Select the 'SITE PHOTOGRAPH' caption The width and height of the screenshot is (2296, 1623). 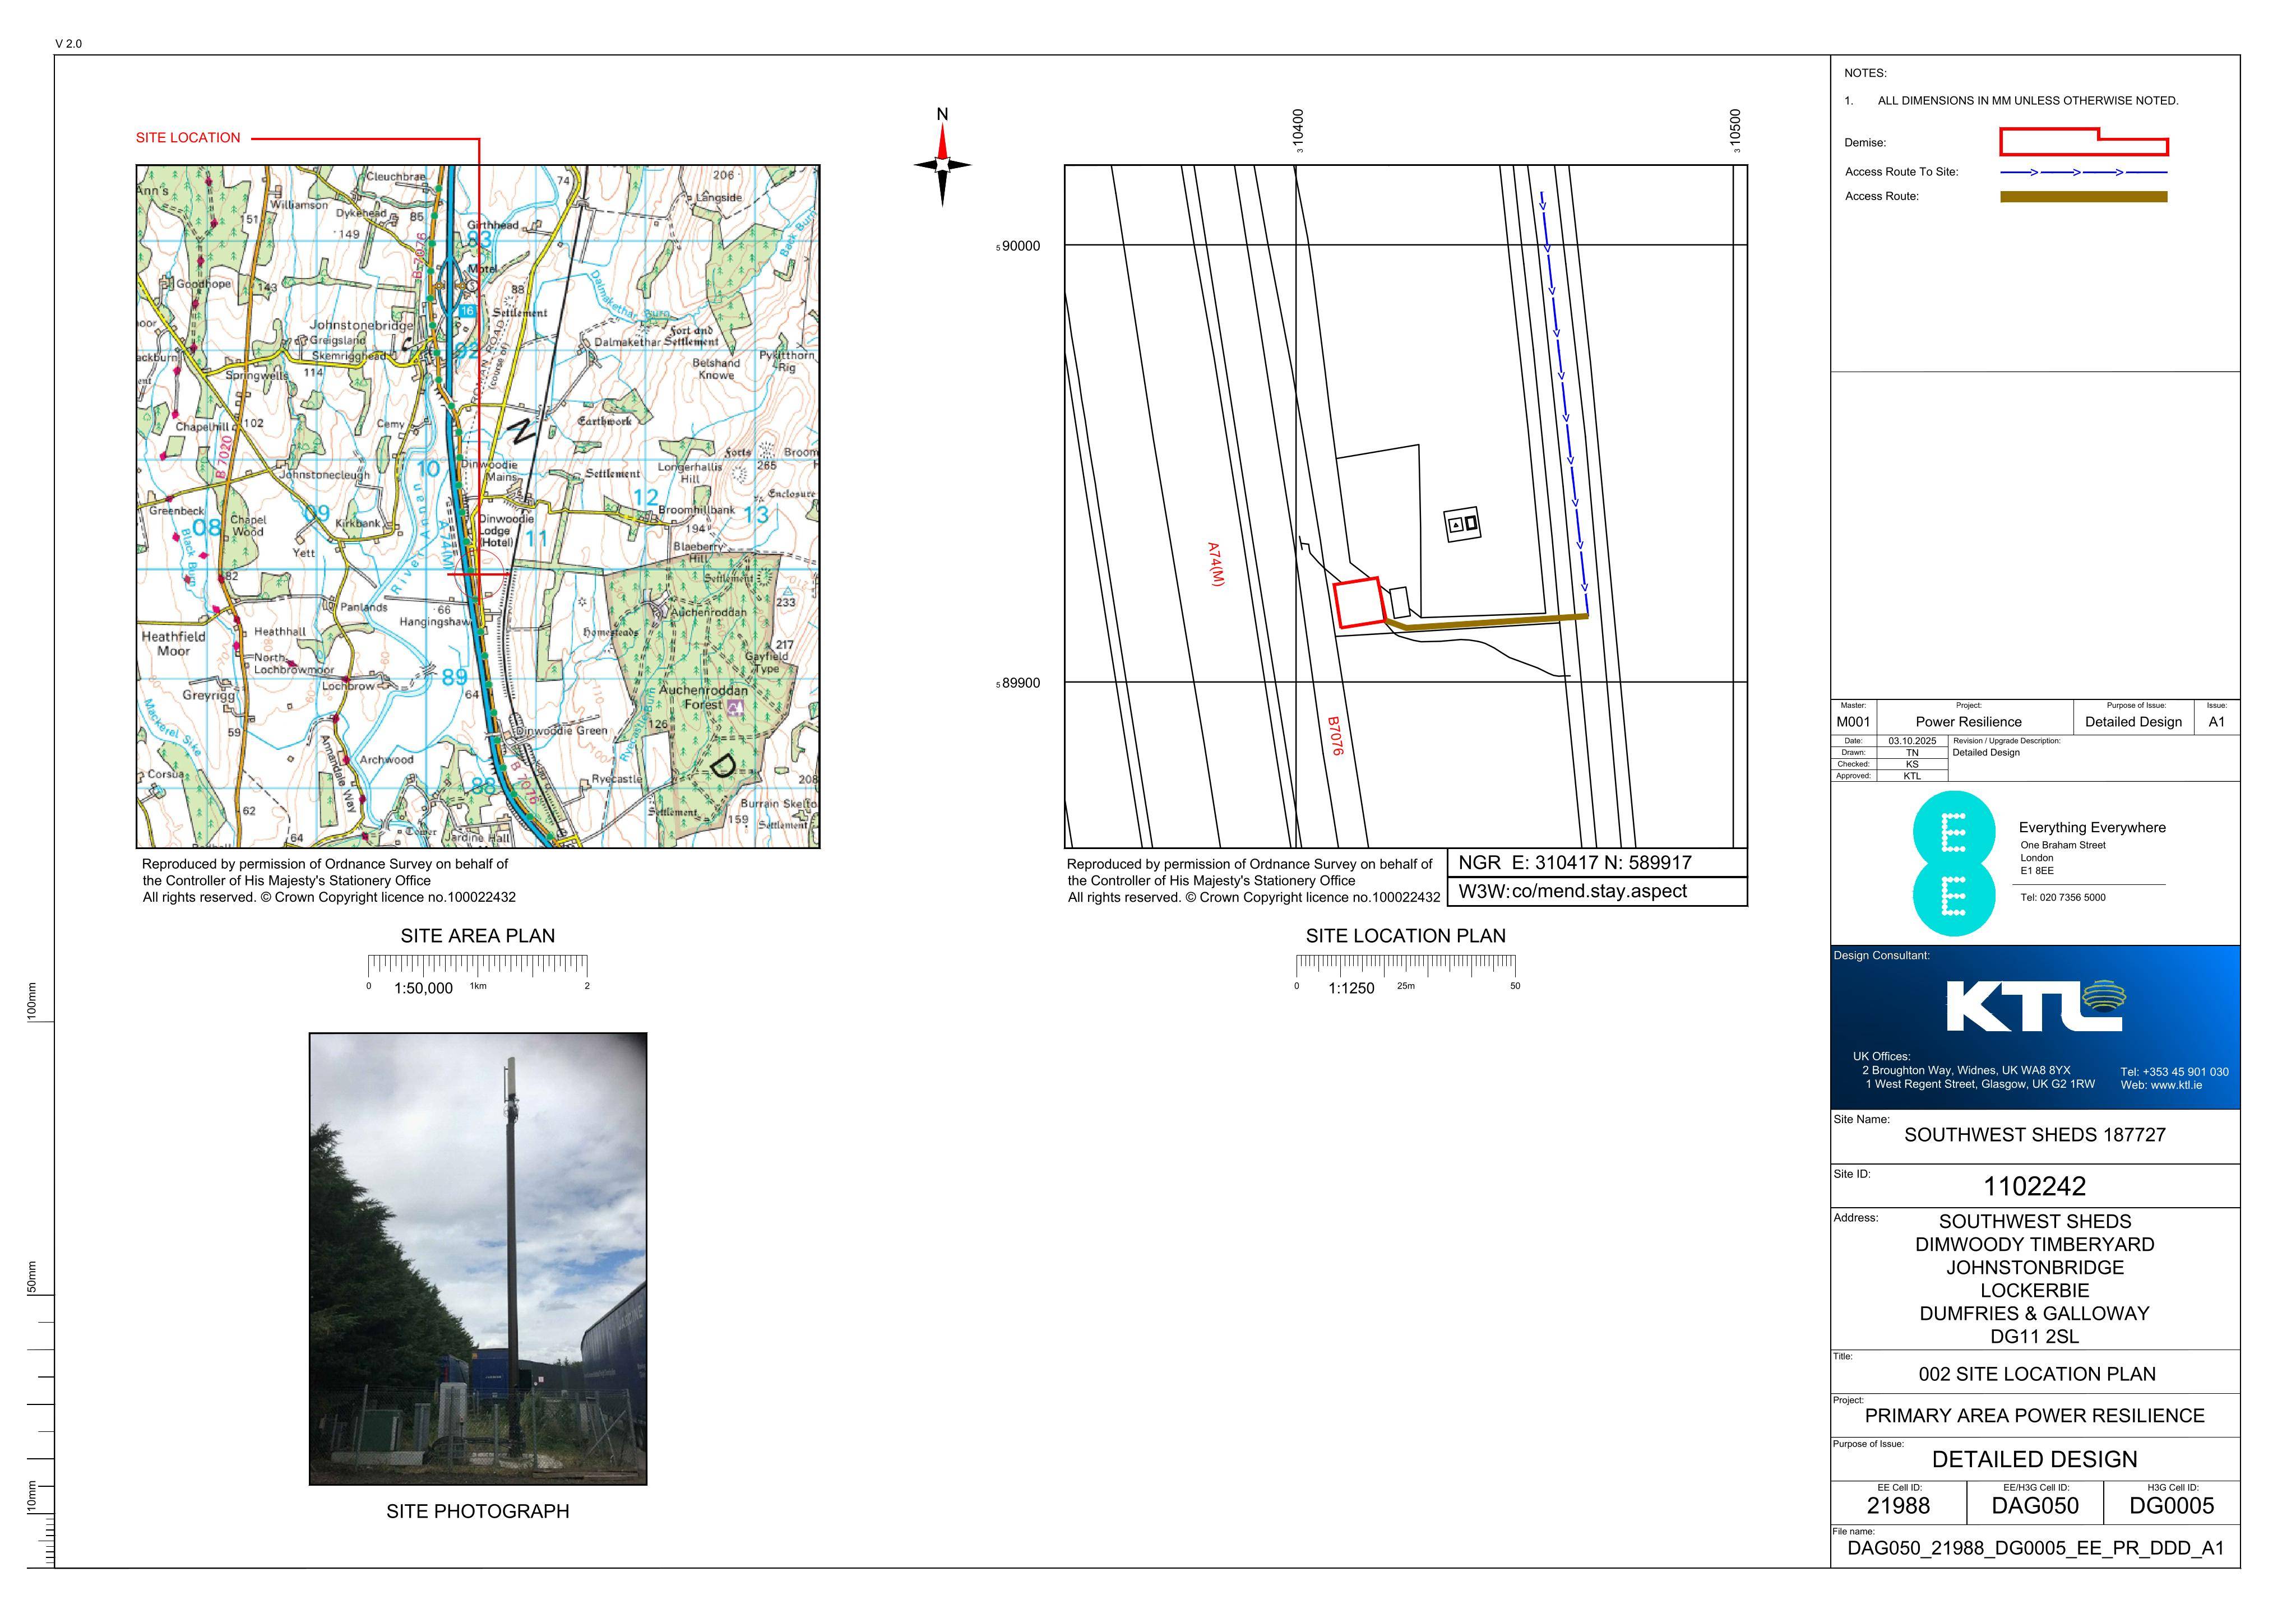coord(478,1511)
